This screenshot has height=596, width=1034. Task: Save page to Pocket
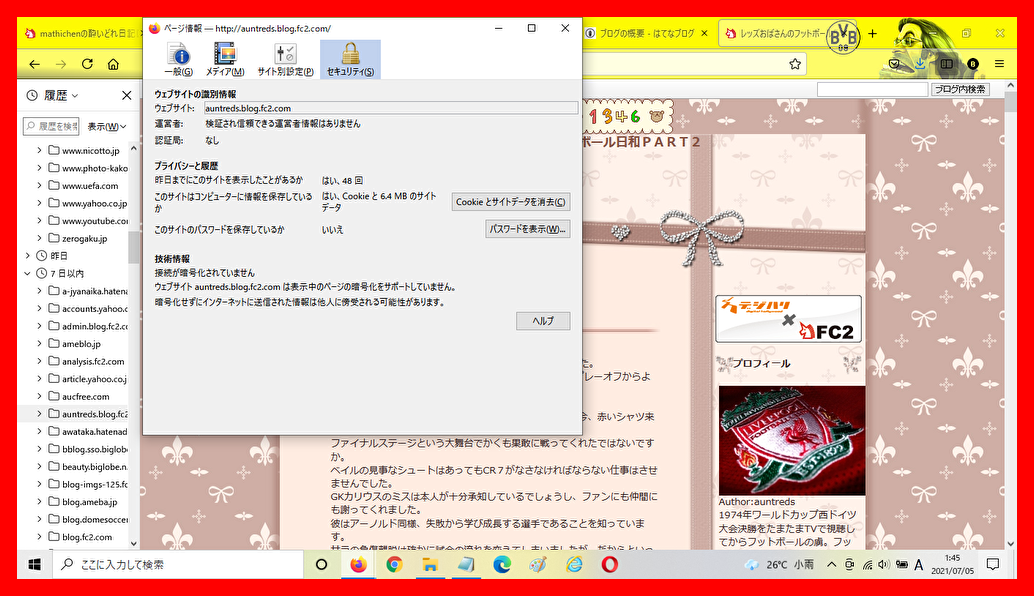click(893, 63)
